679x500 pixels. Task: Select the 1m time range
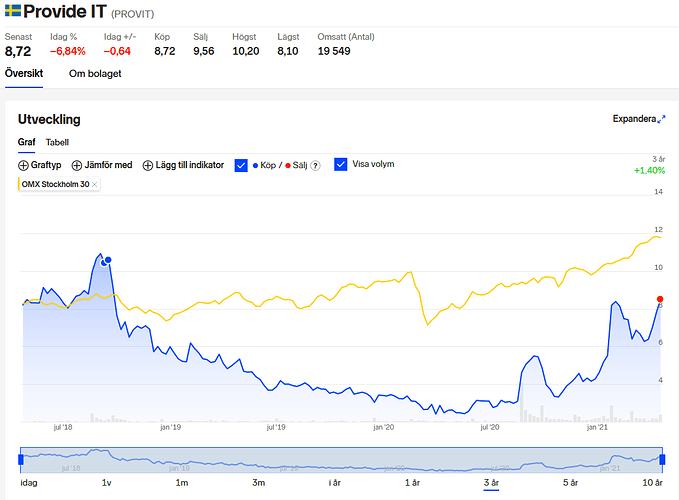(x=182, y=482)
